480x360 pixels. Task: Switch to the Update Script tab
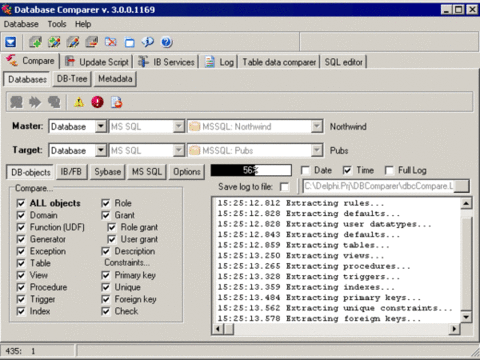tap(97, 62)
